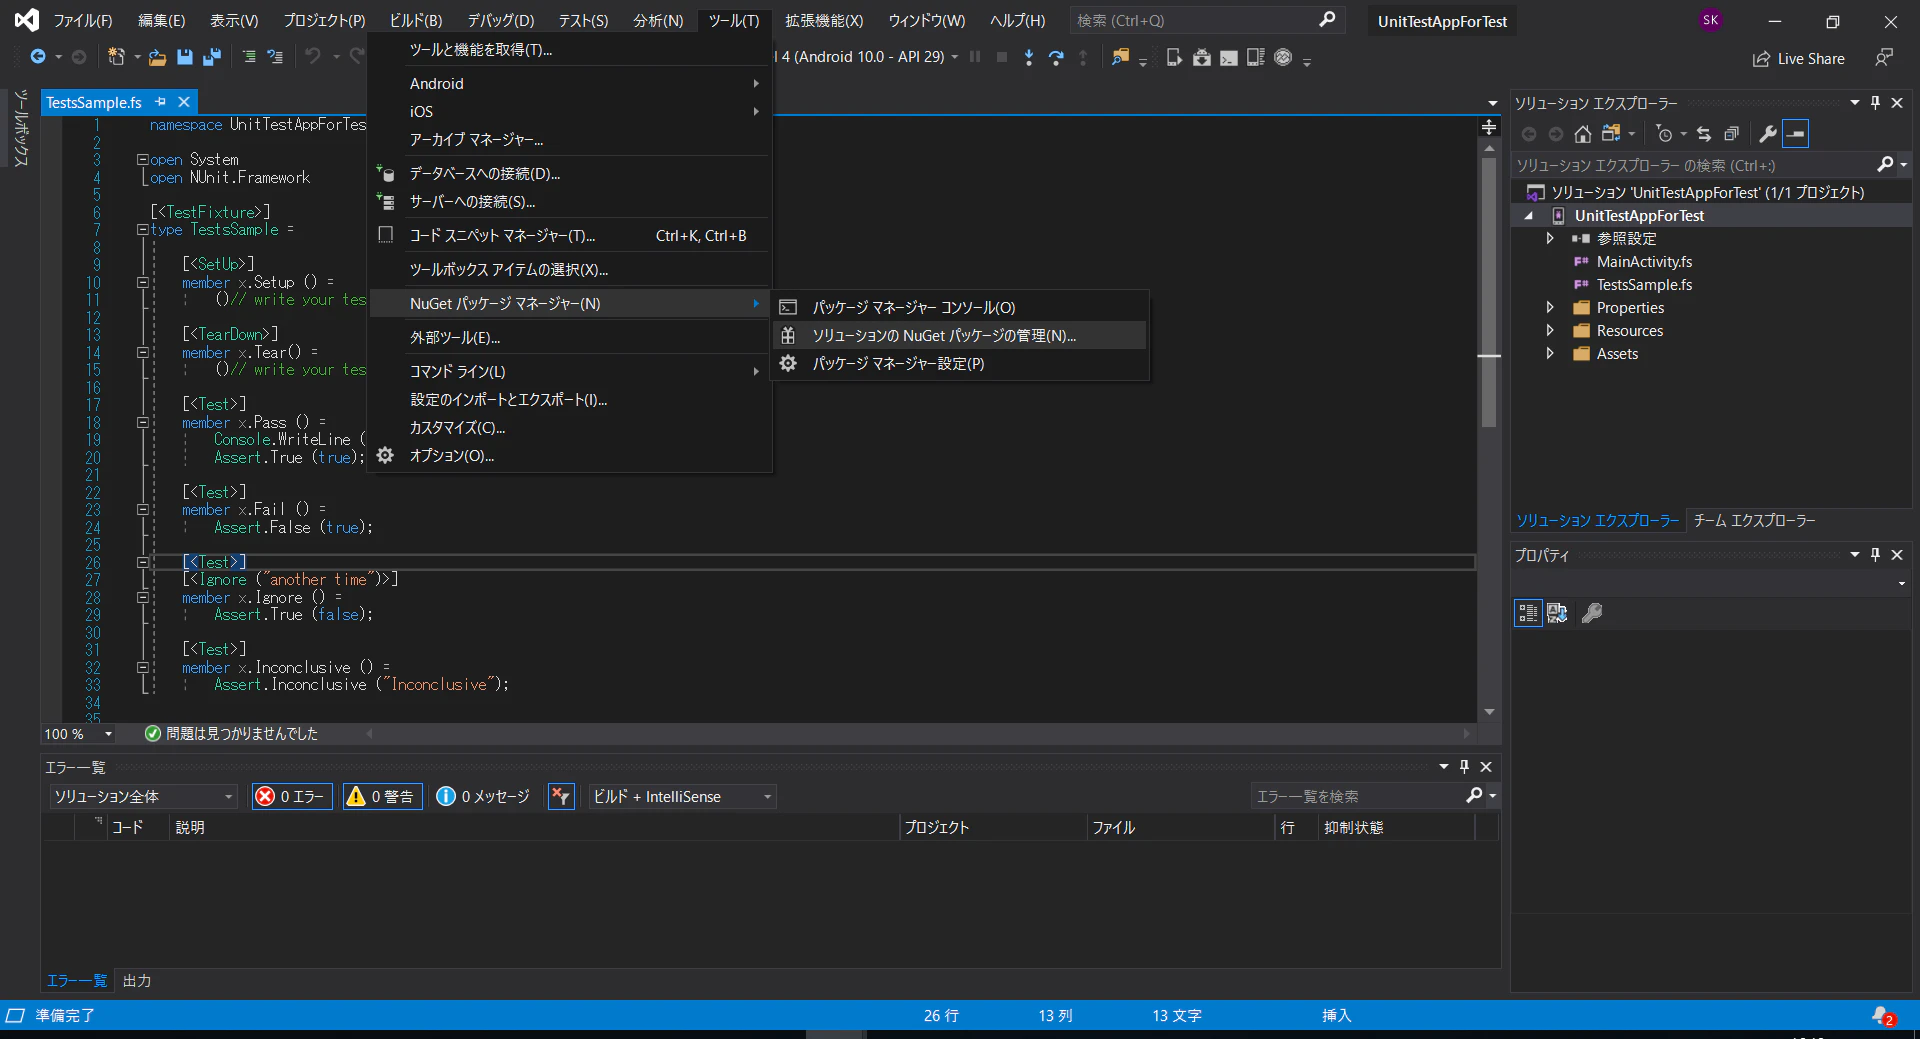Image resolution: width=1920 pixels, height=1039 pixels.
Task: Toggle the Preview Selected Items button in Solution Explorer
Action: click(x=1796, y=134)
